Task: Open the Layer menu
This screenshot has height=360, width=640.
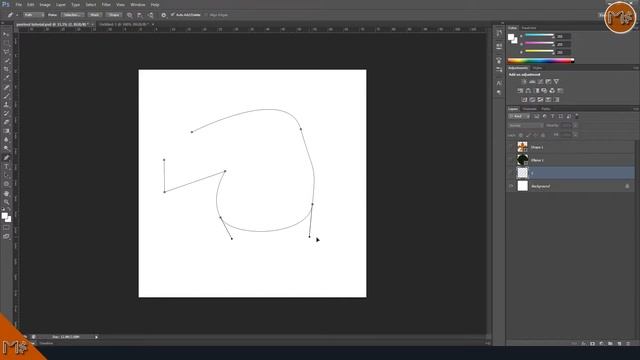Action: (61, 4)
